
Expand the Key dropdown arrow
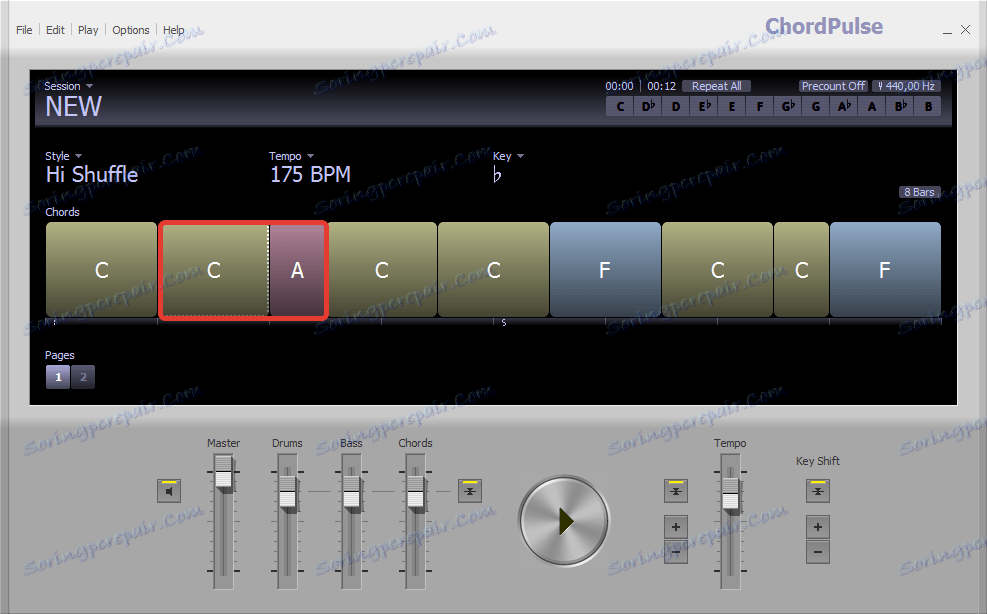pyautogui.click(x=521, y=156)
